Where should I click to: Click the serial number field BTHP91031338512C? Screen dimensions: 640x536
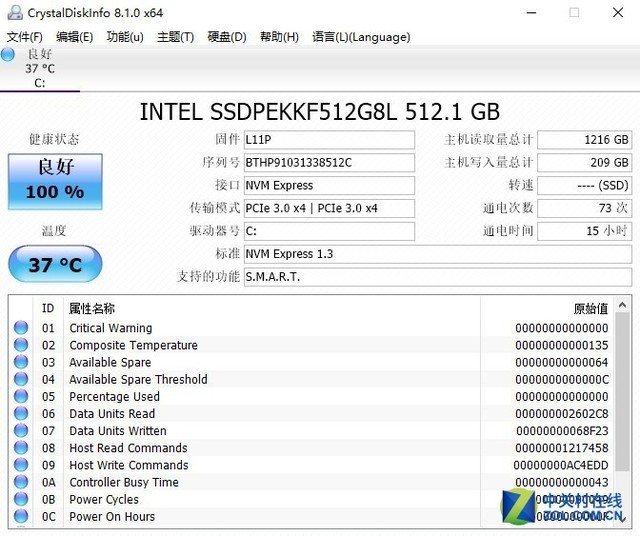pos(329,163)
